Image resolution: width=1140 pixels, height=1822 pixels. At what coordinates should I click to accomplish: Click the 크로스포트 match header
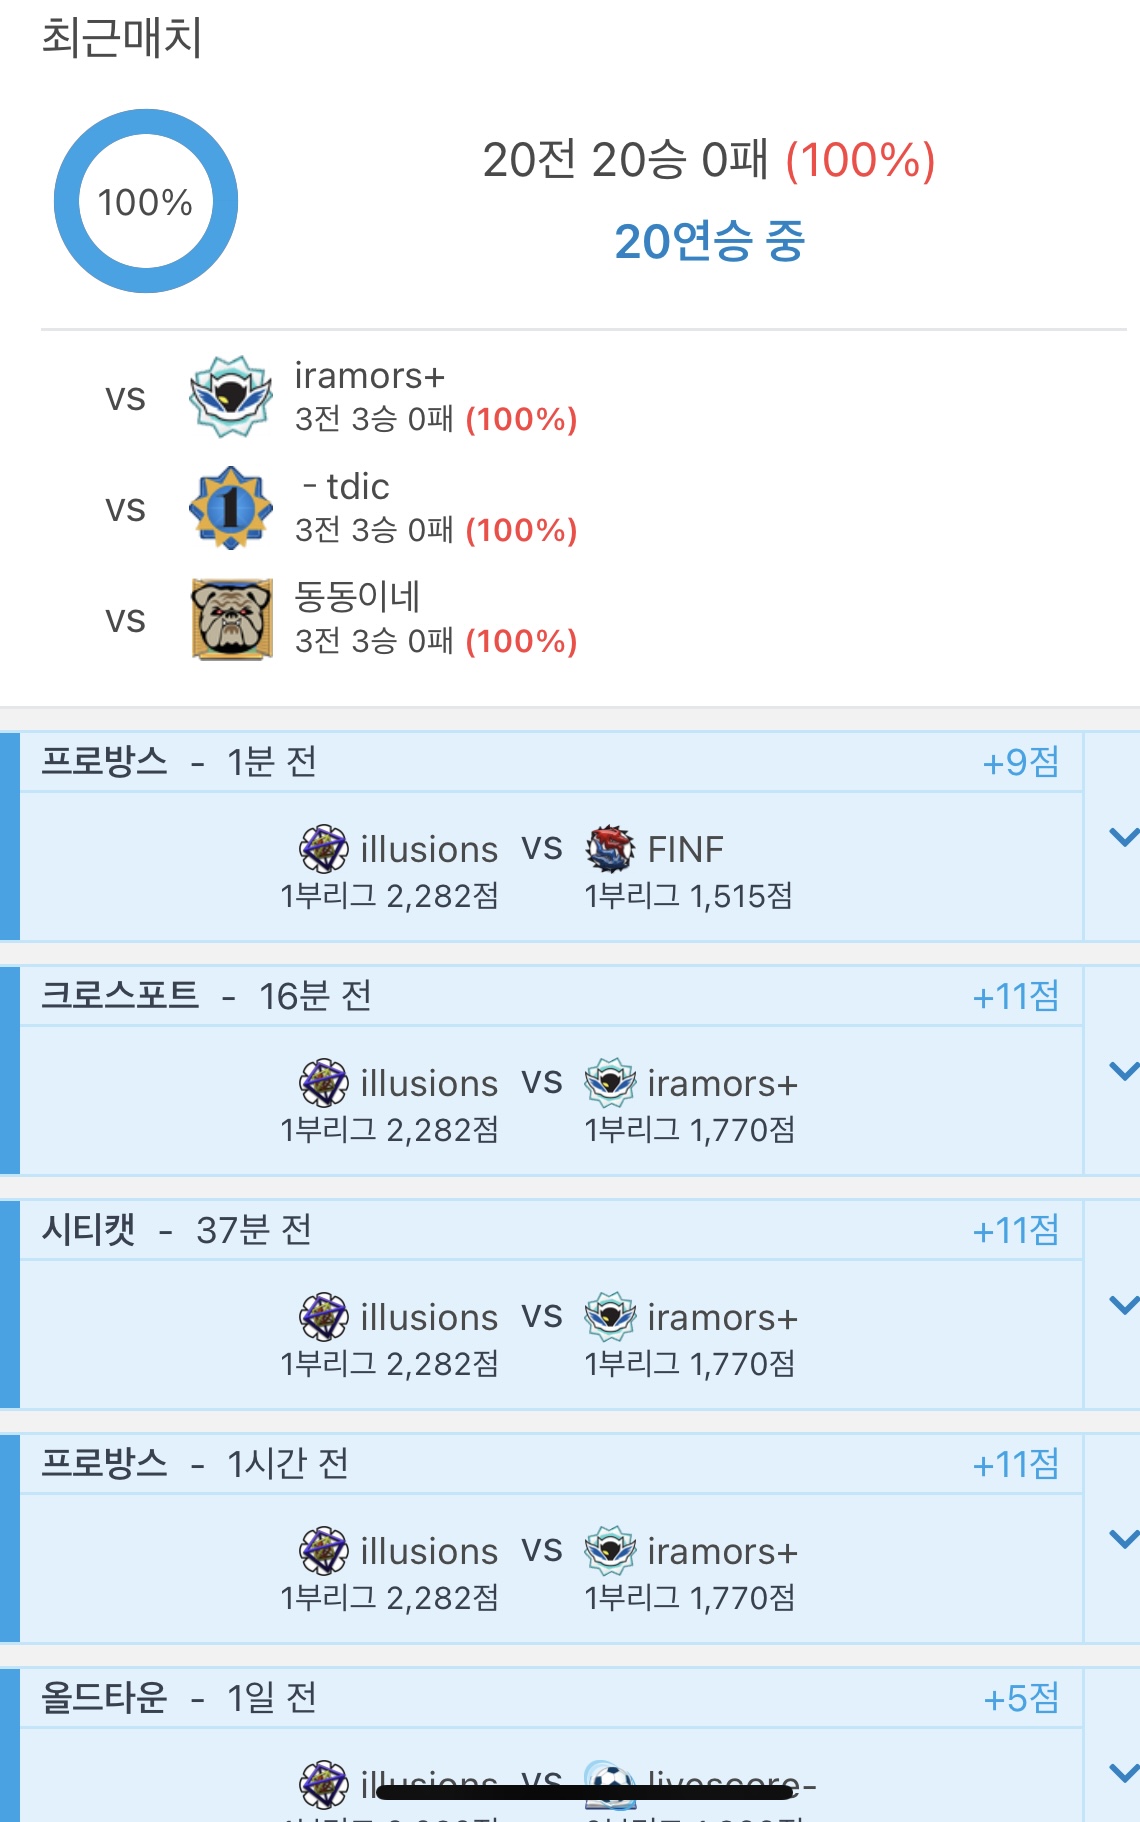[x=120, y=996]
